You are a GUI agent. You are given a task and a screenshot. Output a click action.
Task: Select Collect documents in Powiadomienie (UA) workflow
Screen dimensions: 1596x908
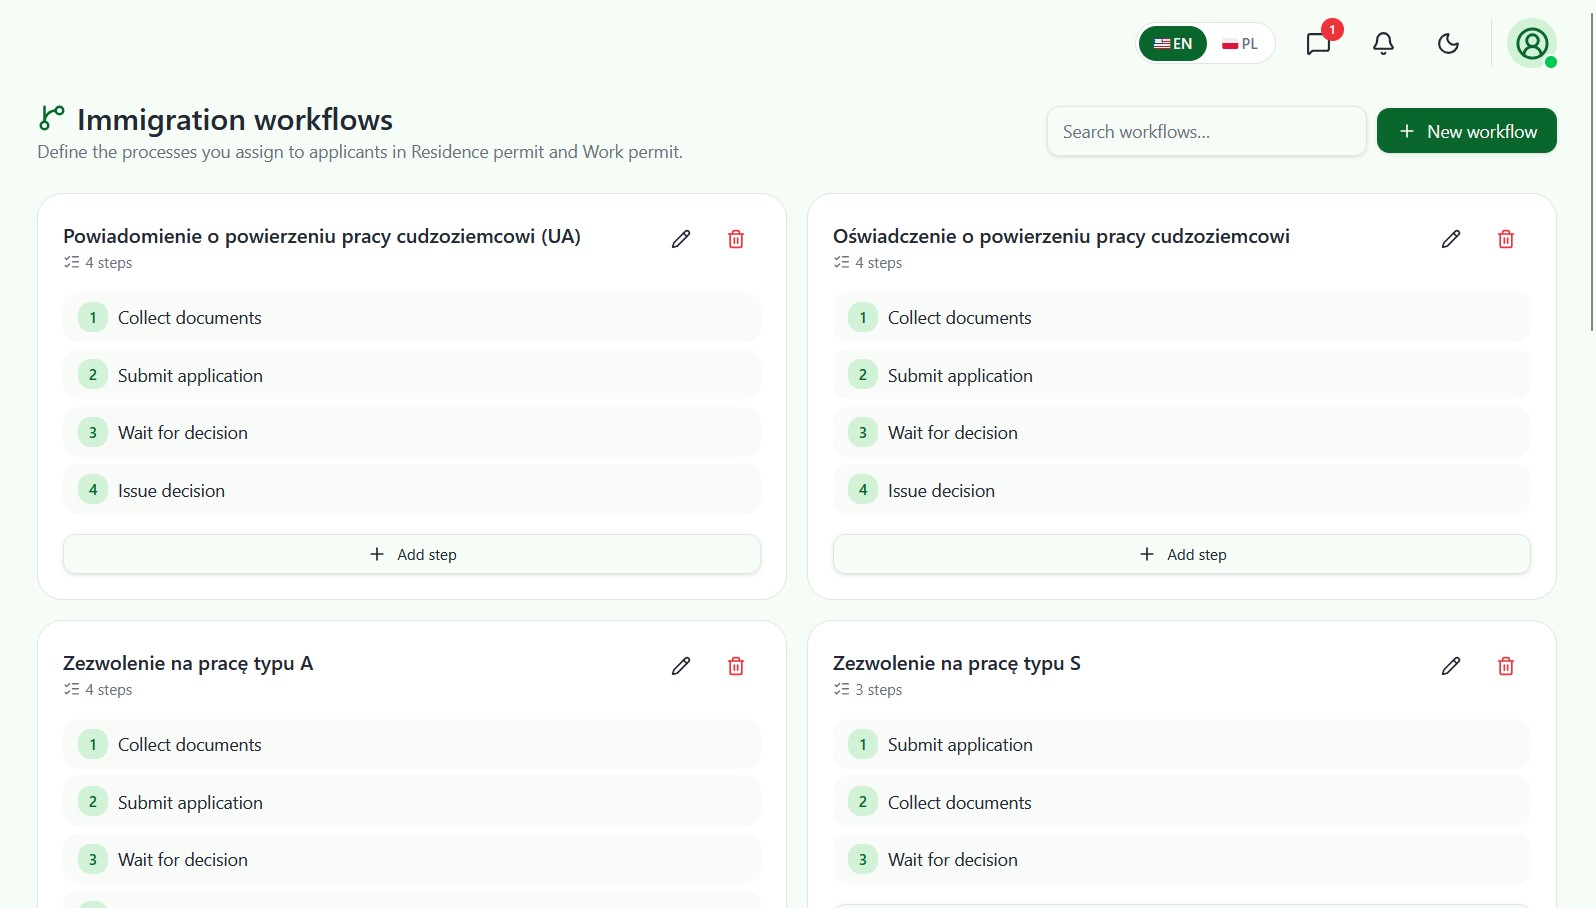pos(412,318)
